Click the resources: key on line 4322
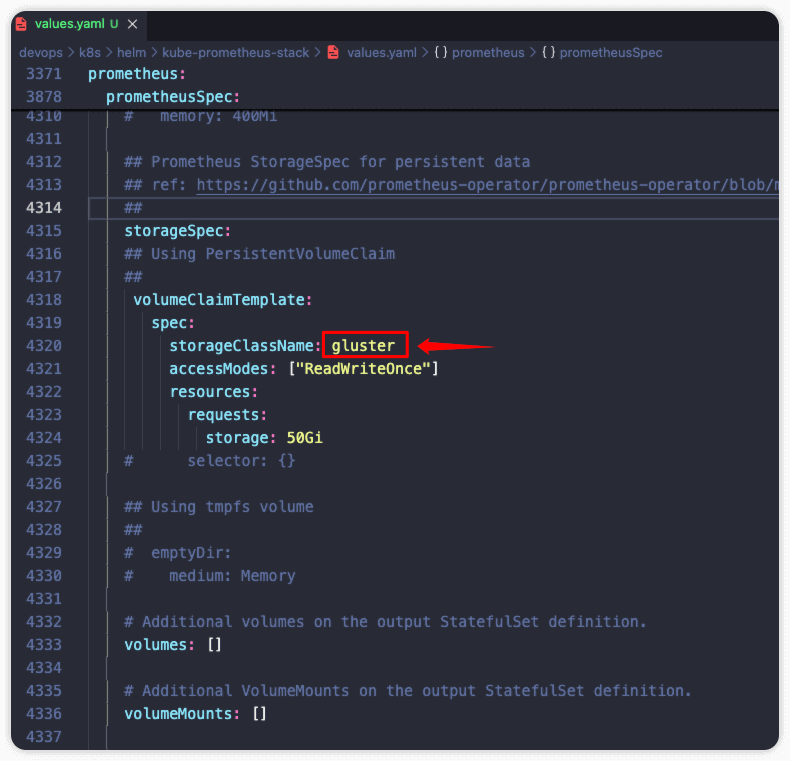790x761 pixels. coord(214,392)
